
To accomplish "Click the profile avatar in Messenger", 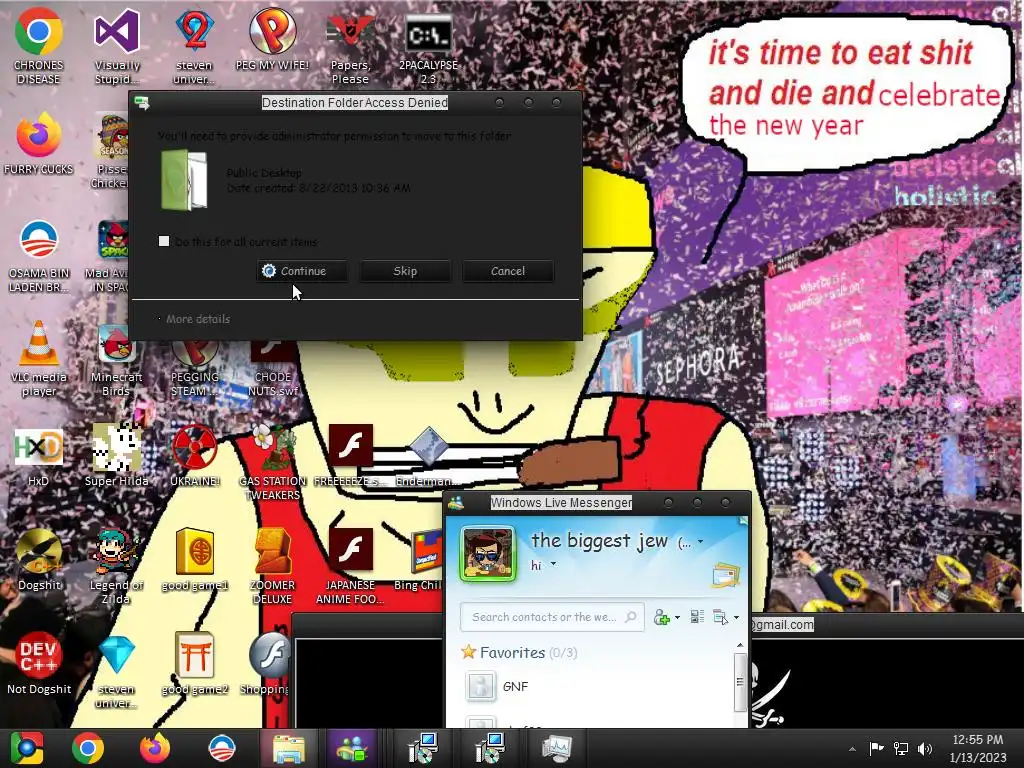I will [x=487, y=554].
